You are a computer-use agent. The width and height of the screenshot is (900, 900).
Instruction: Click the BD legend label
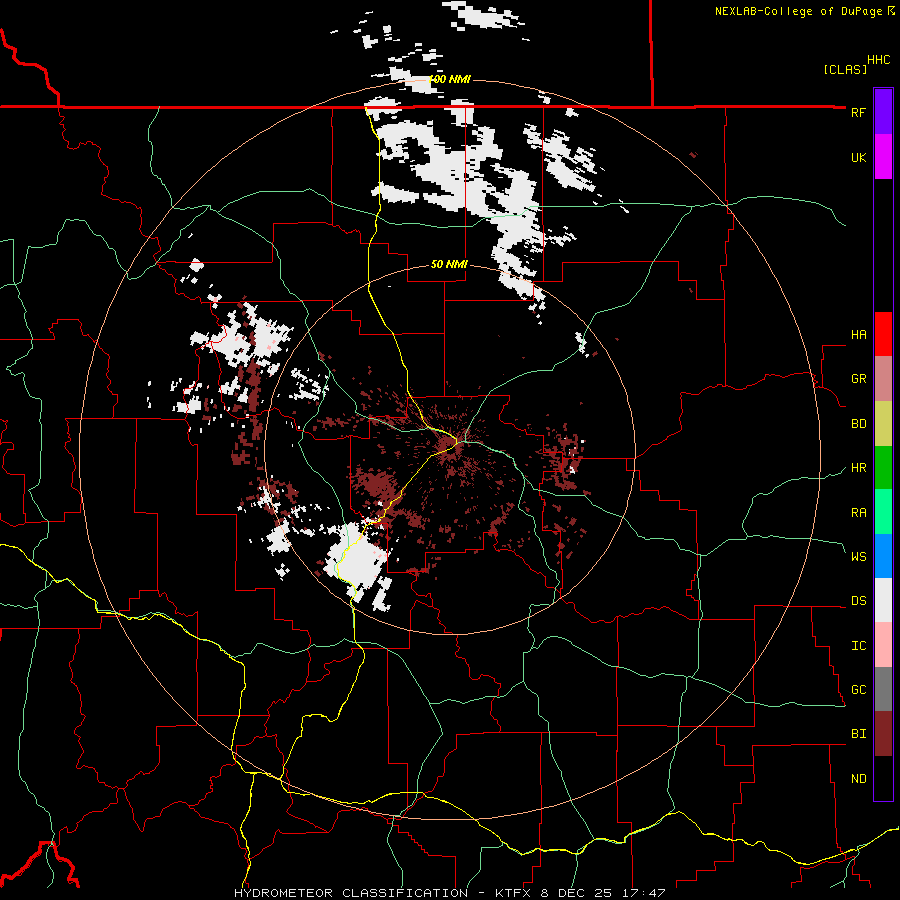click(x=858, y=424)
